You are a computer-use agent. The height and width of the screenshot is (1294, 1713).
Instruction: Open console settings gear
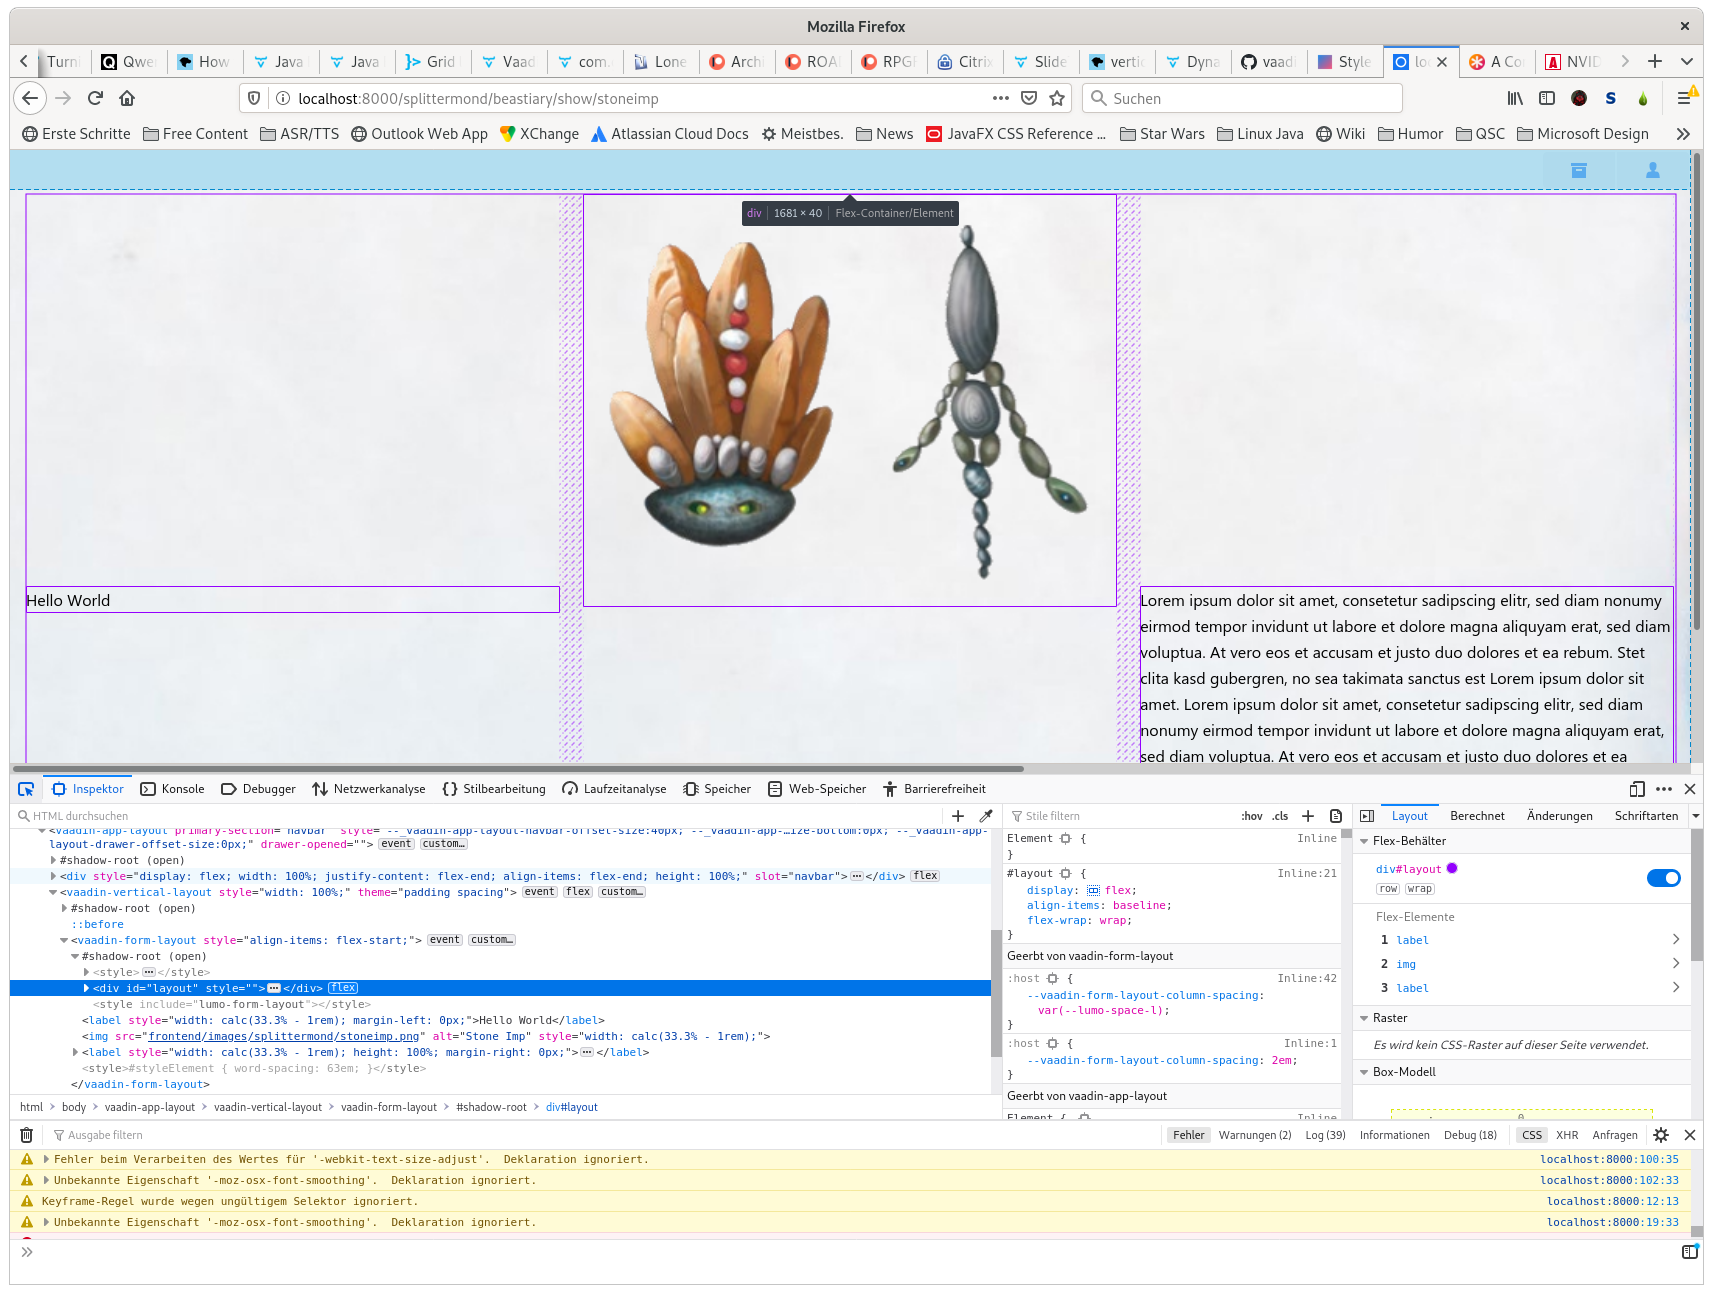point(1661,1135)
